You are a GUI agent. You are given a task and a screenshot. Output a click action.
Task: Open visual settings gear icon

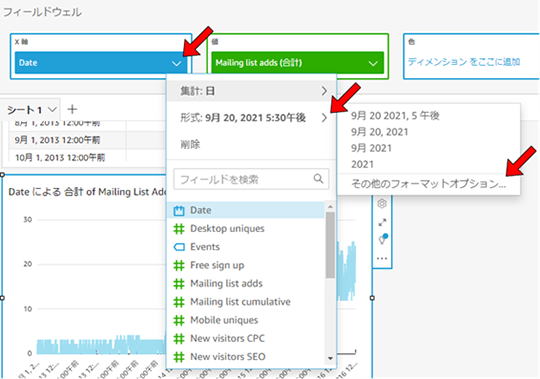click(382, 203)
